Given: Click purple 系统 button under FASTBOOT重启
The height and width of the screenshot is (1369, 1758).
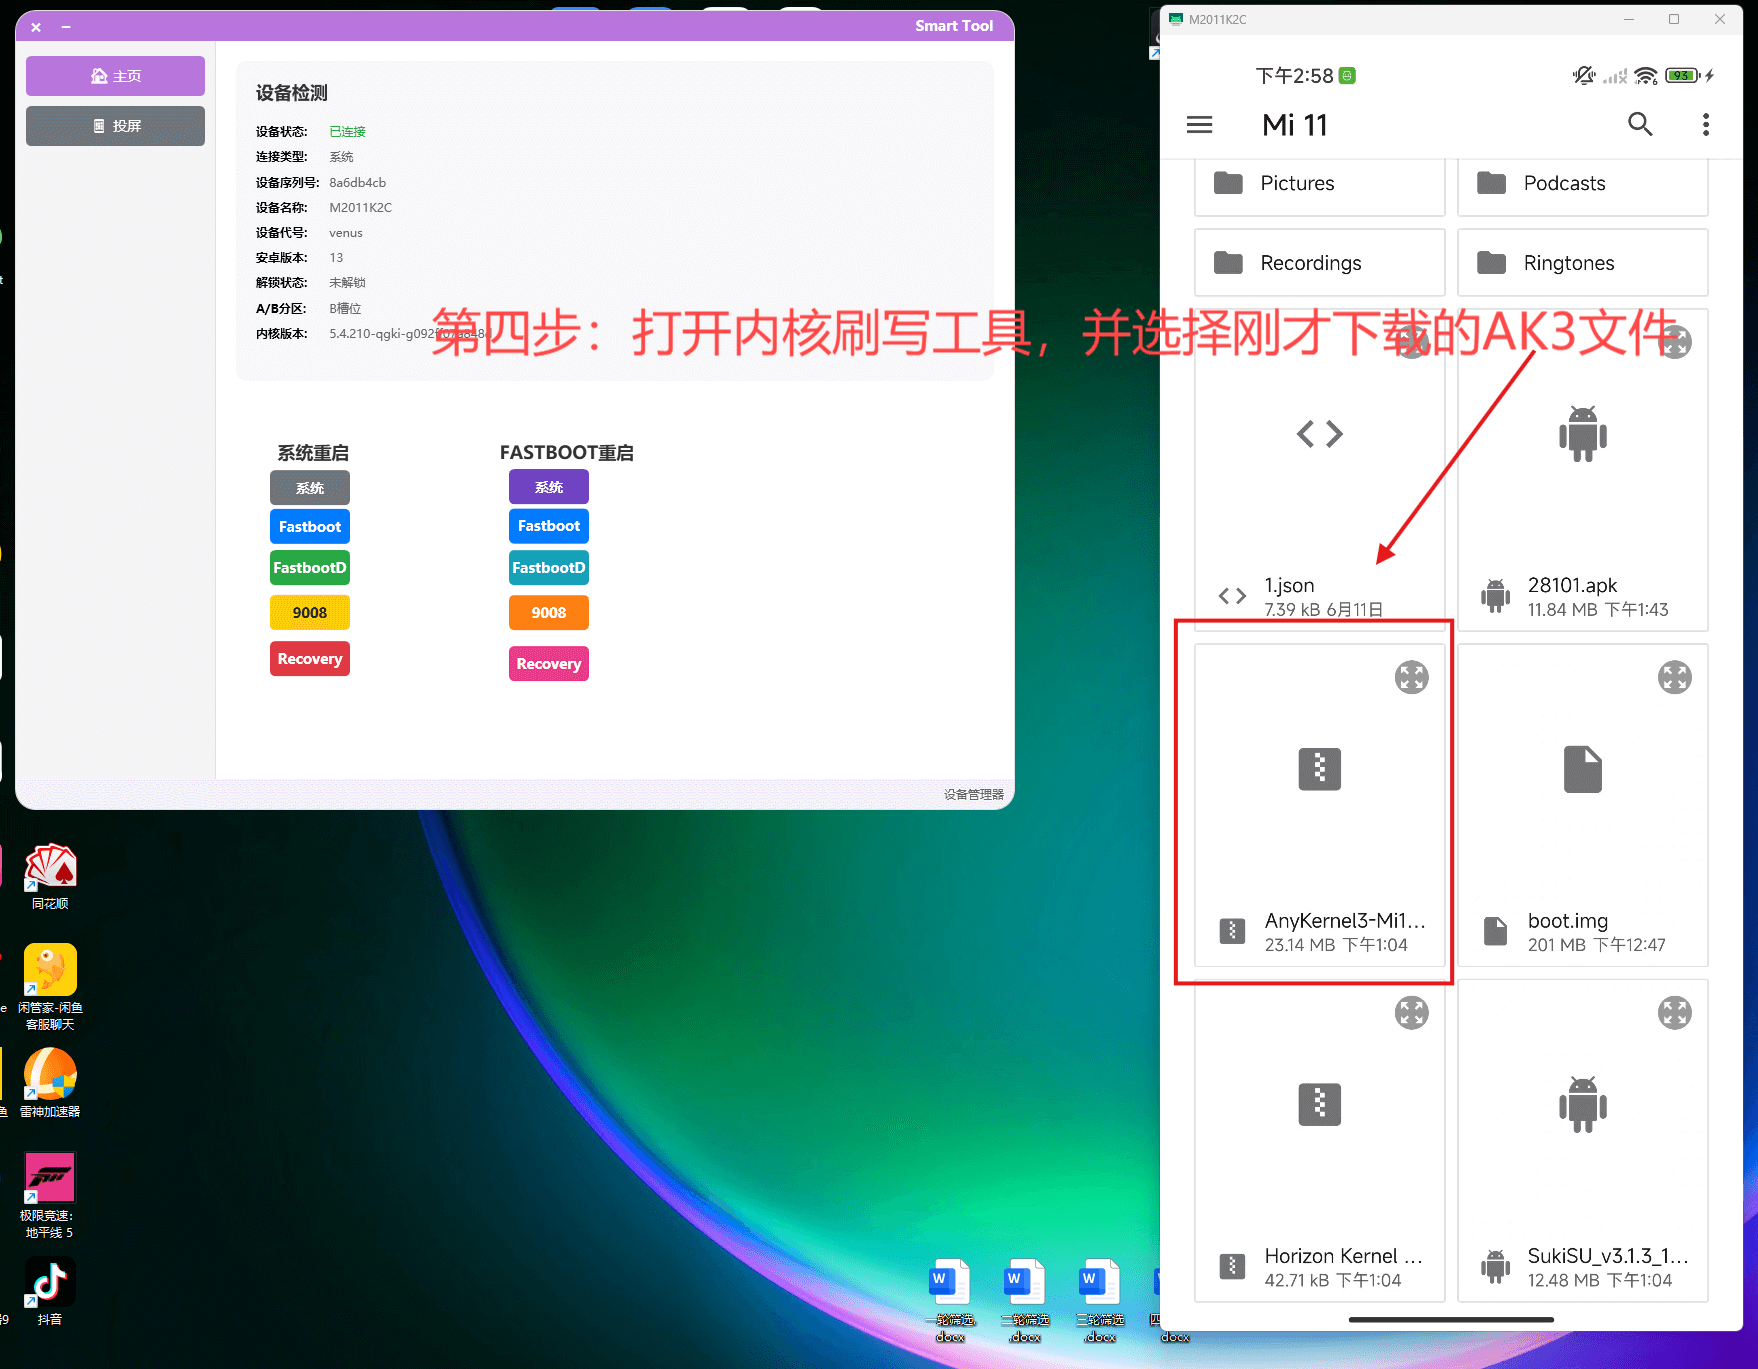Looking at the screenshot, I should coord(549,487).
